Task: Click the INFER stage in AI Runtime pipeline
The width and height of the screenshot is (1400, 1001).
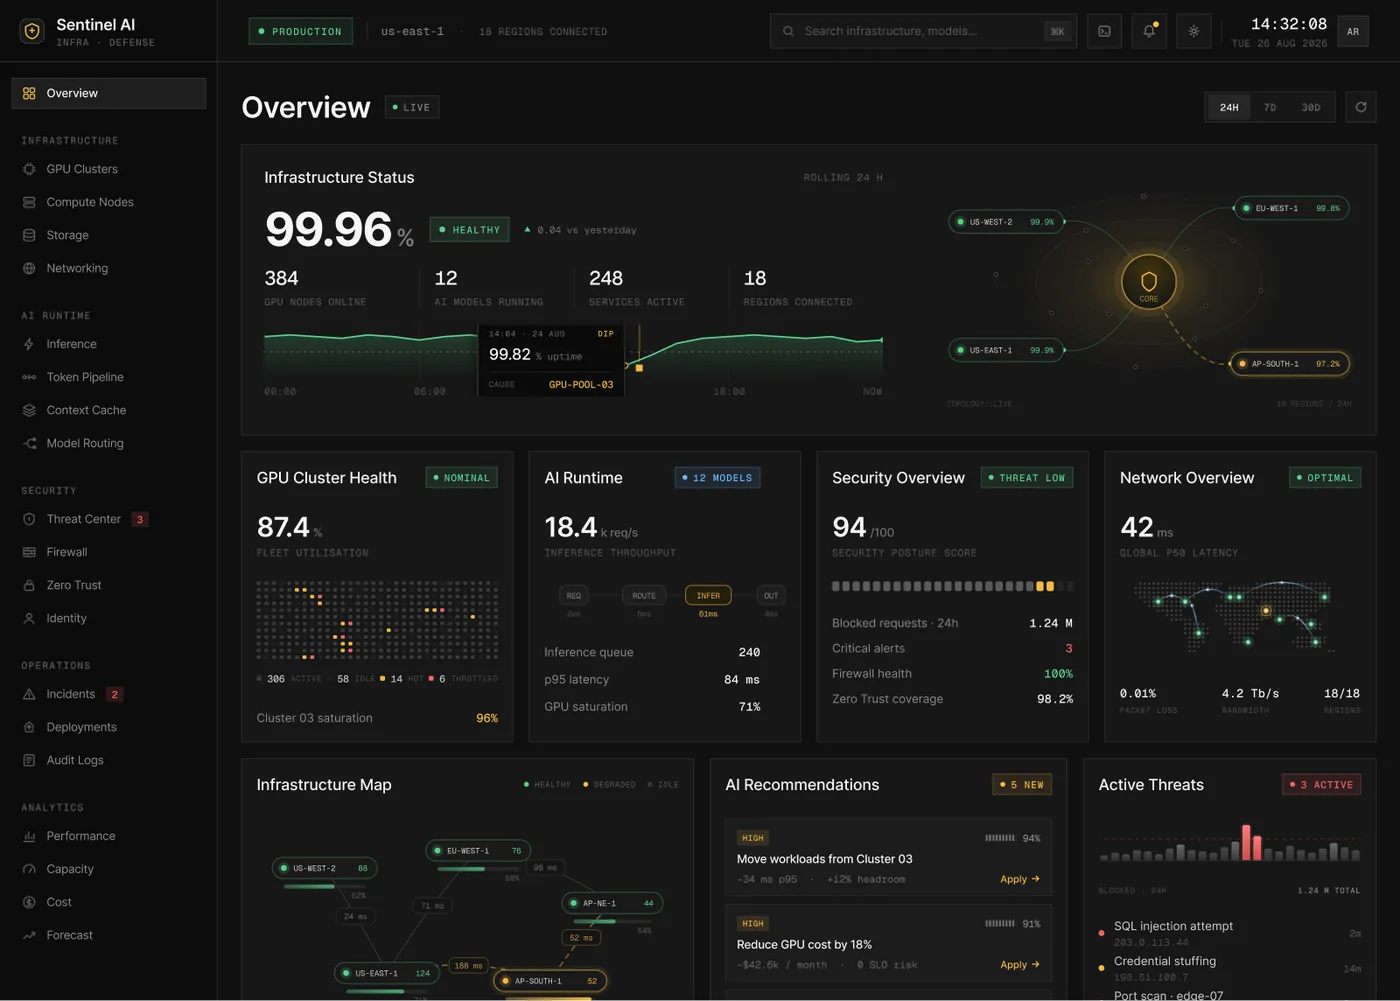Action: [x=708, y=595]
